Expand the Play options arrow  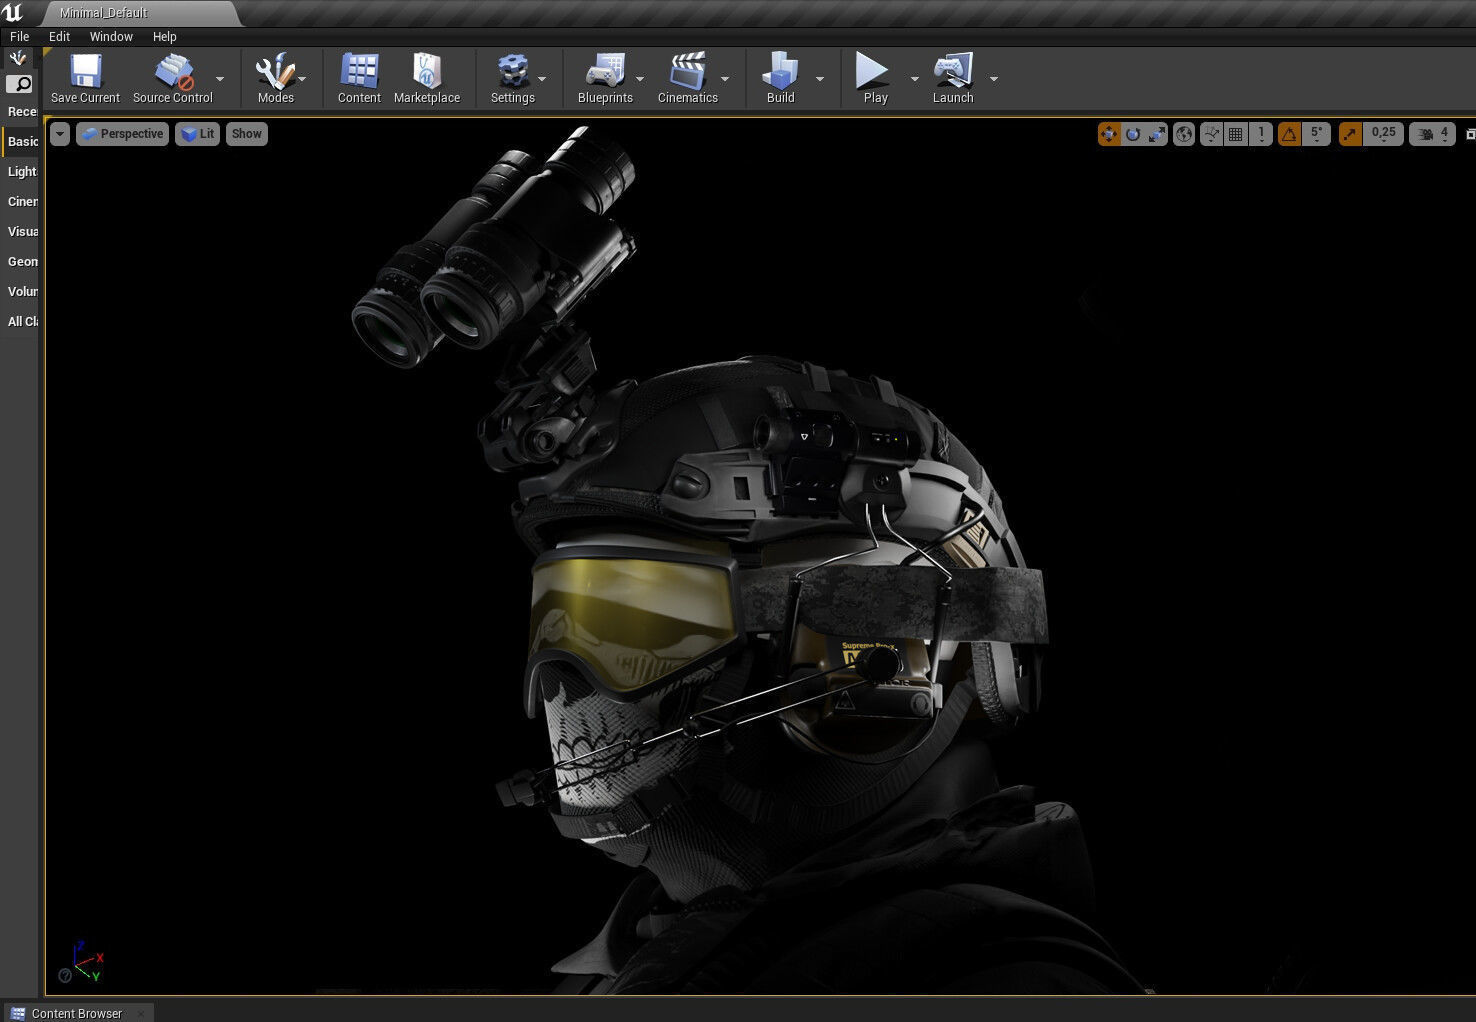point(914,78)
